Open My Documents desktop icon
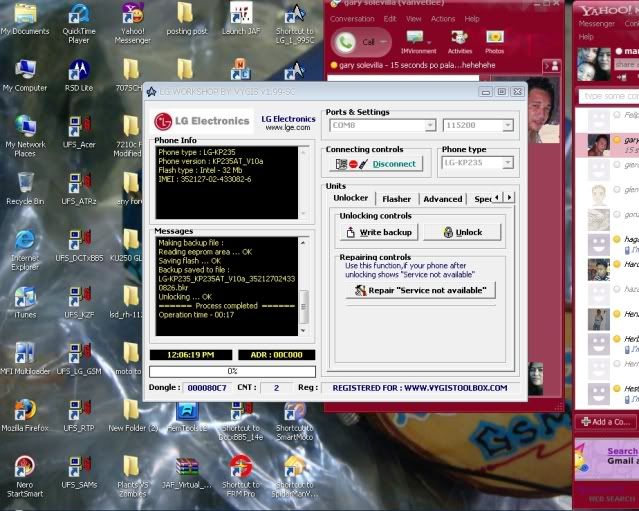Viewport: 639px width, 511px height. [x=25, y=18]
